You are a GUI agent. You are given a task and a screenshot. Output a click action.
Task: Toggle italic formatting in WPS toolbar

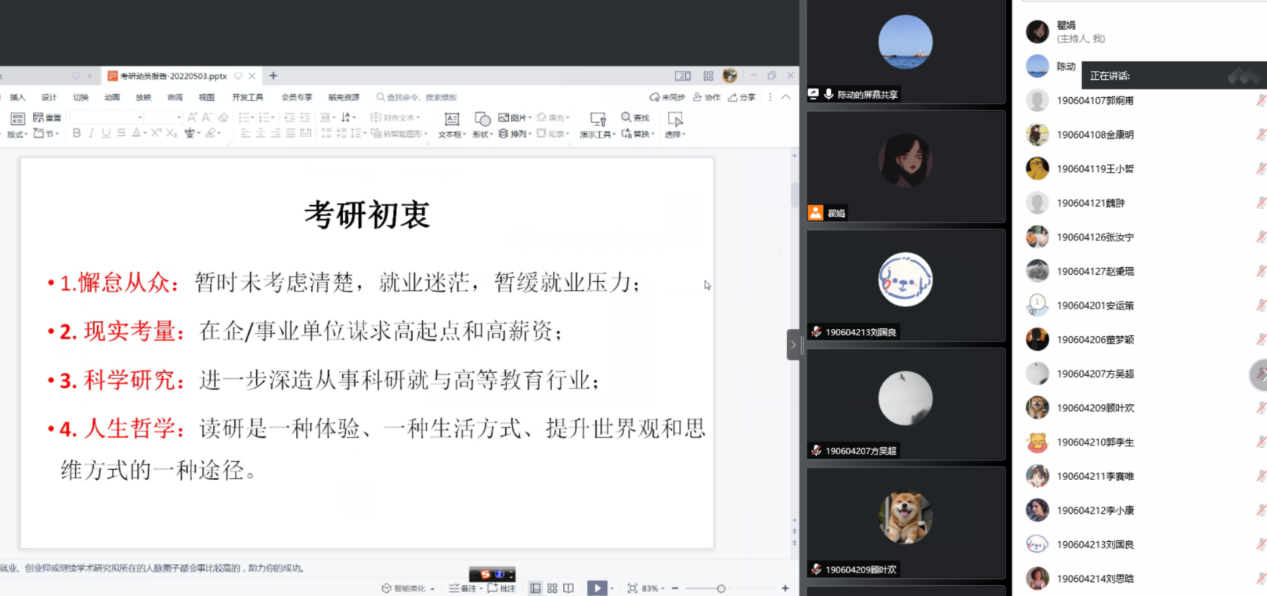(91, 133)
